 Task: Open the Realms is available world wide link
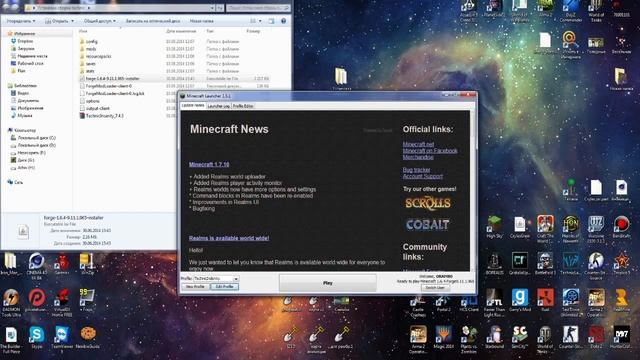229,238
